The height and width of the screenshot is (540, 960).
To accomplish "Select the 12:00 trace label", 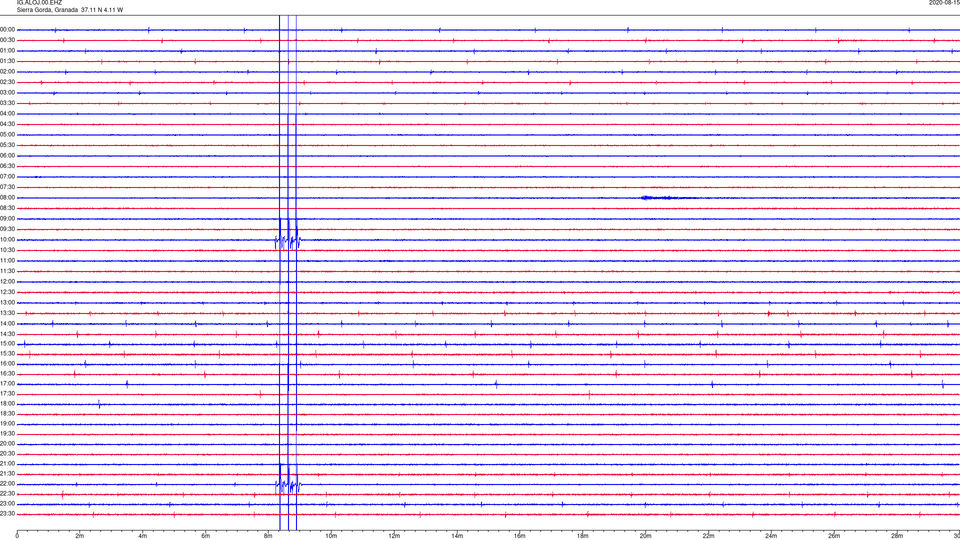I will (7, 282).
